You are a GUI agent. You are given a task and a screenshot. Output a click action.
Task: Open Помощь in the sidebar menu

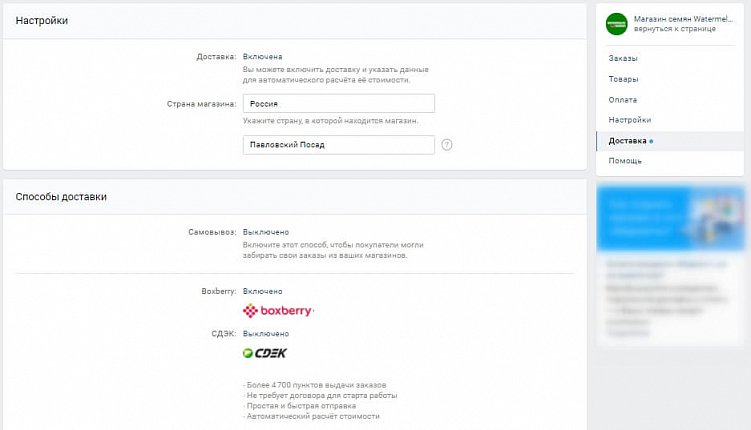pyautogui.click(x=625, y=161)
